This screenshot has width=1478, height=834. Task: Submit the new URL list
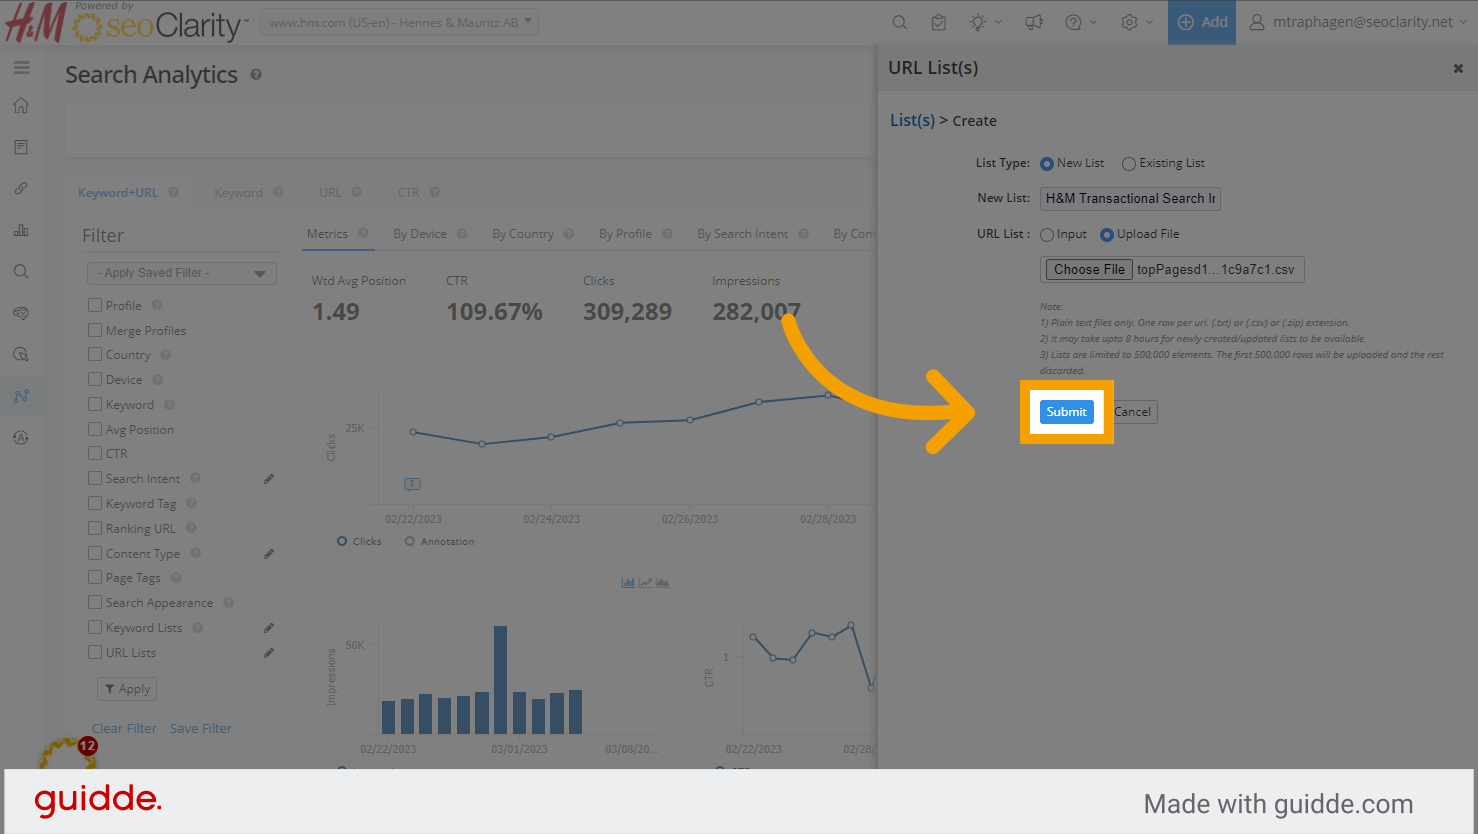1067,412
